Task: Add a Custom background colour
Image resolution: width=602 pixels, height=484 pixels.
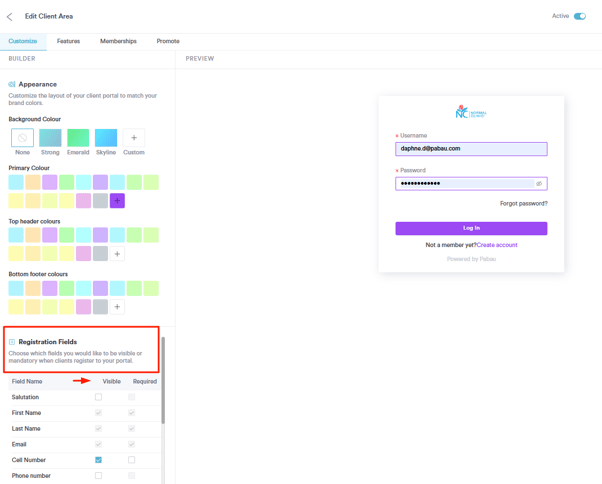Action: [x=134, y=138]
